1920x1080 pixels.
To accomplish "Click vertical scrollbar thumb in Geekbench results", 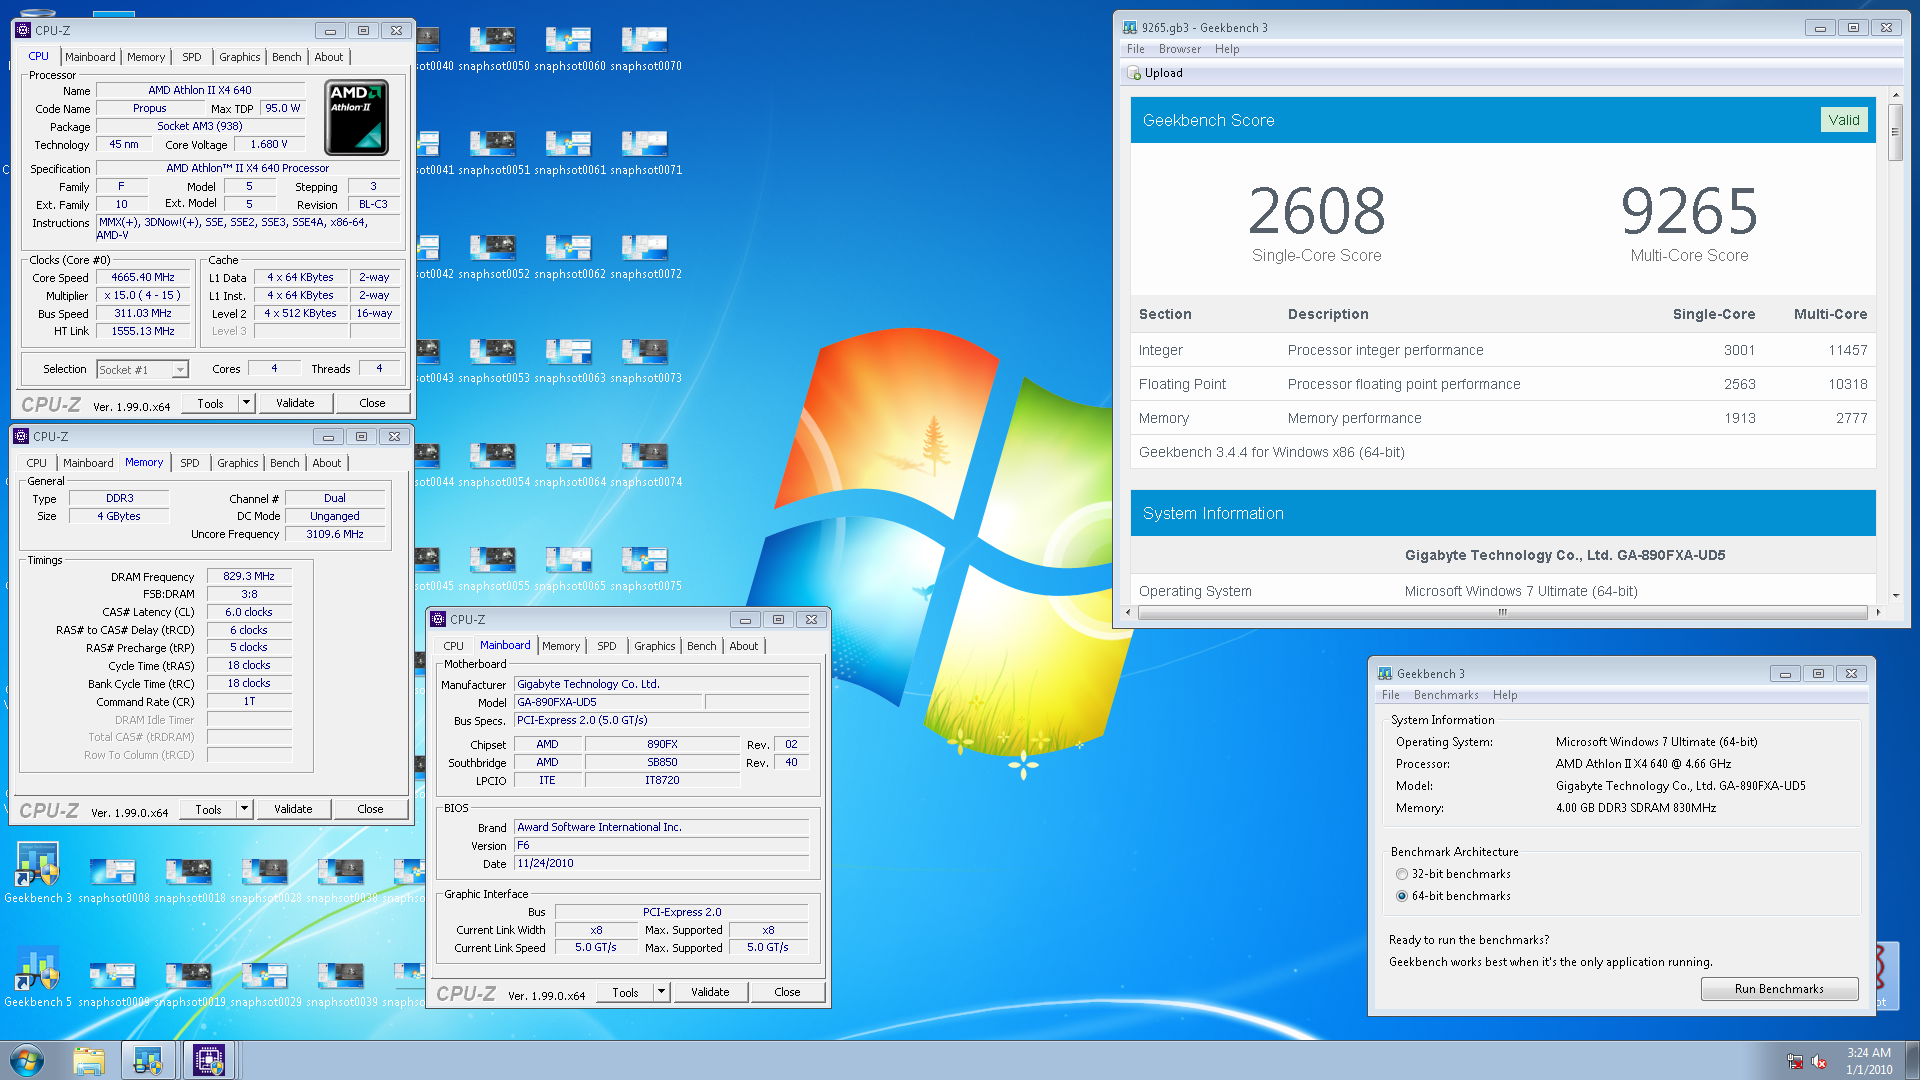I will click(x=1895, y=132).
